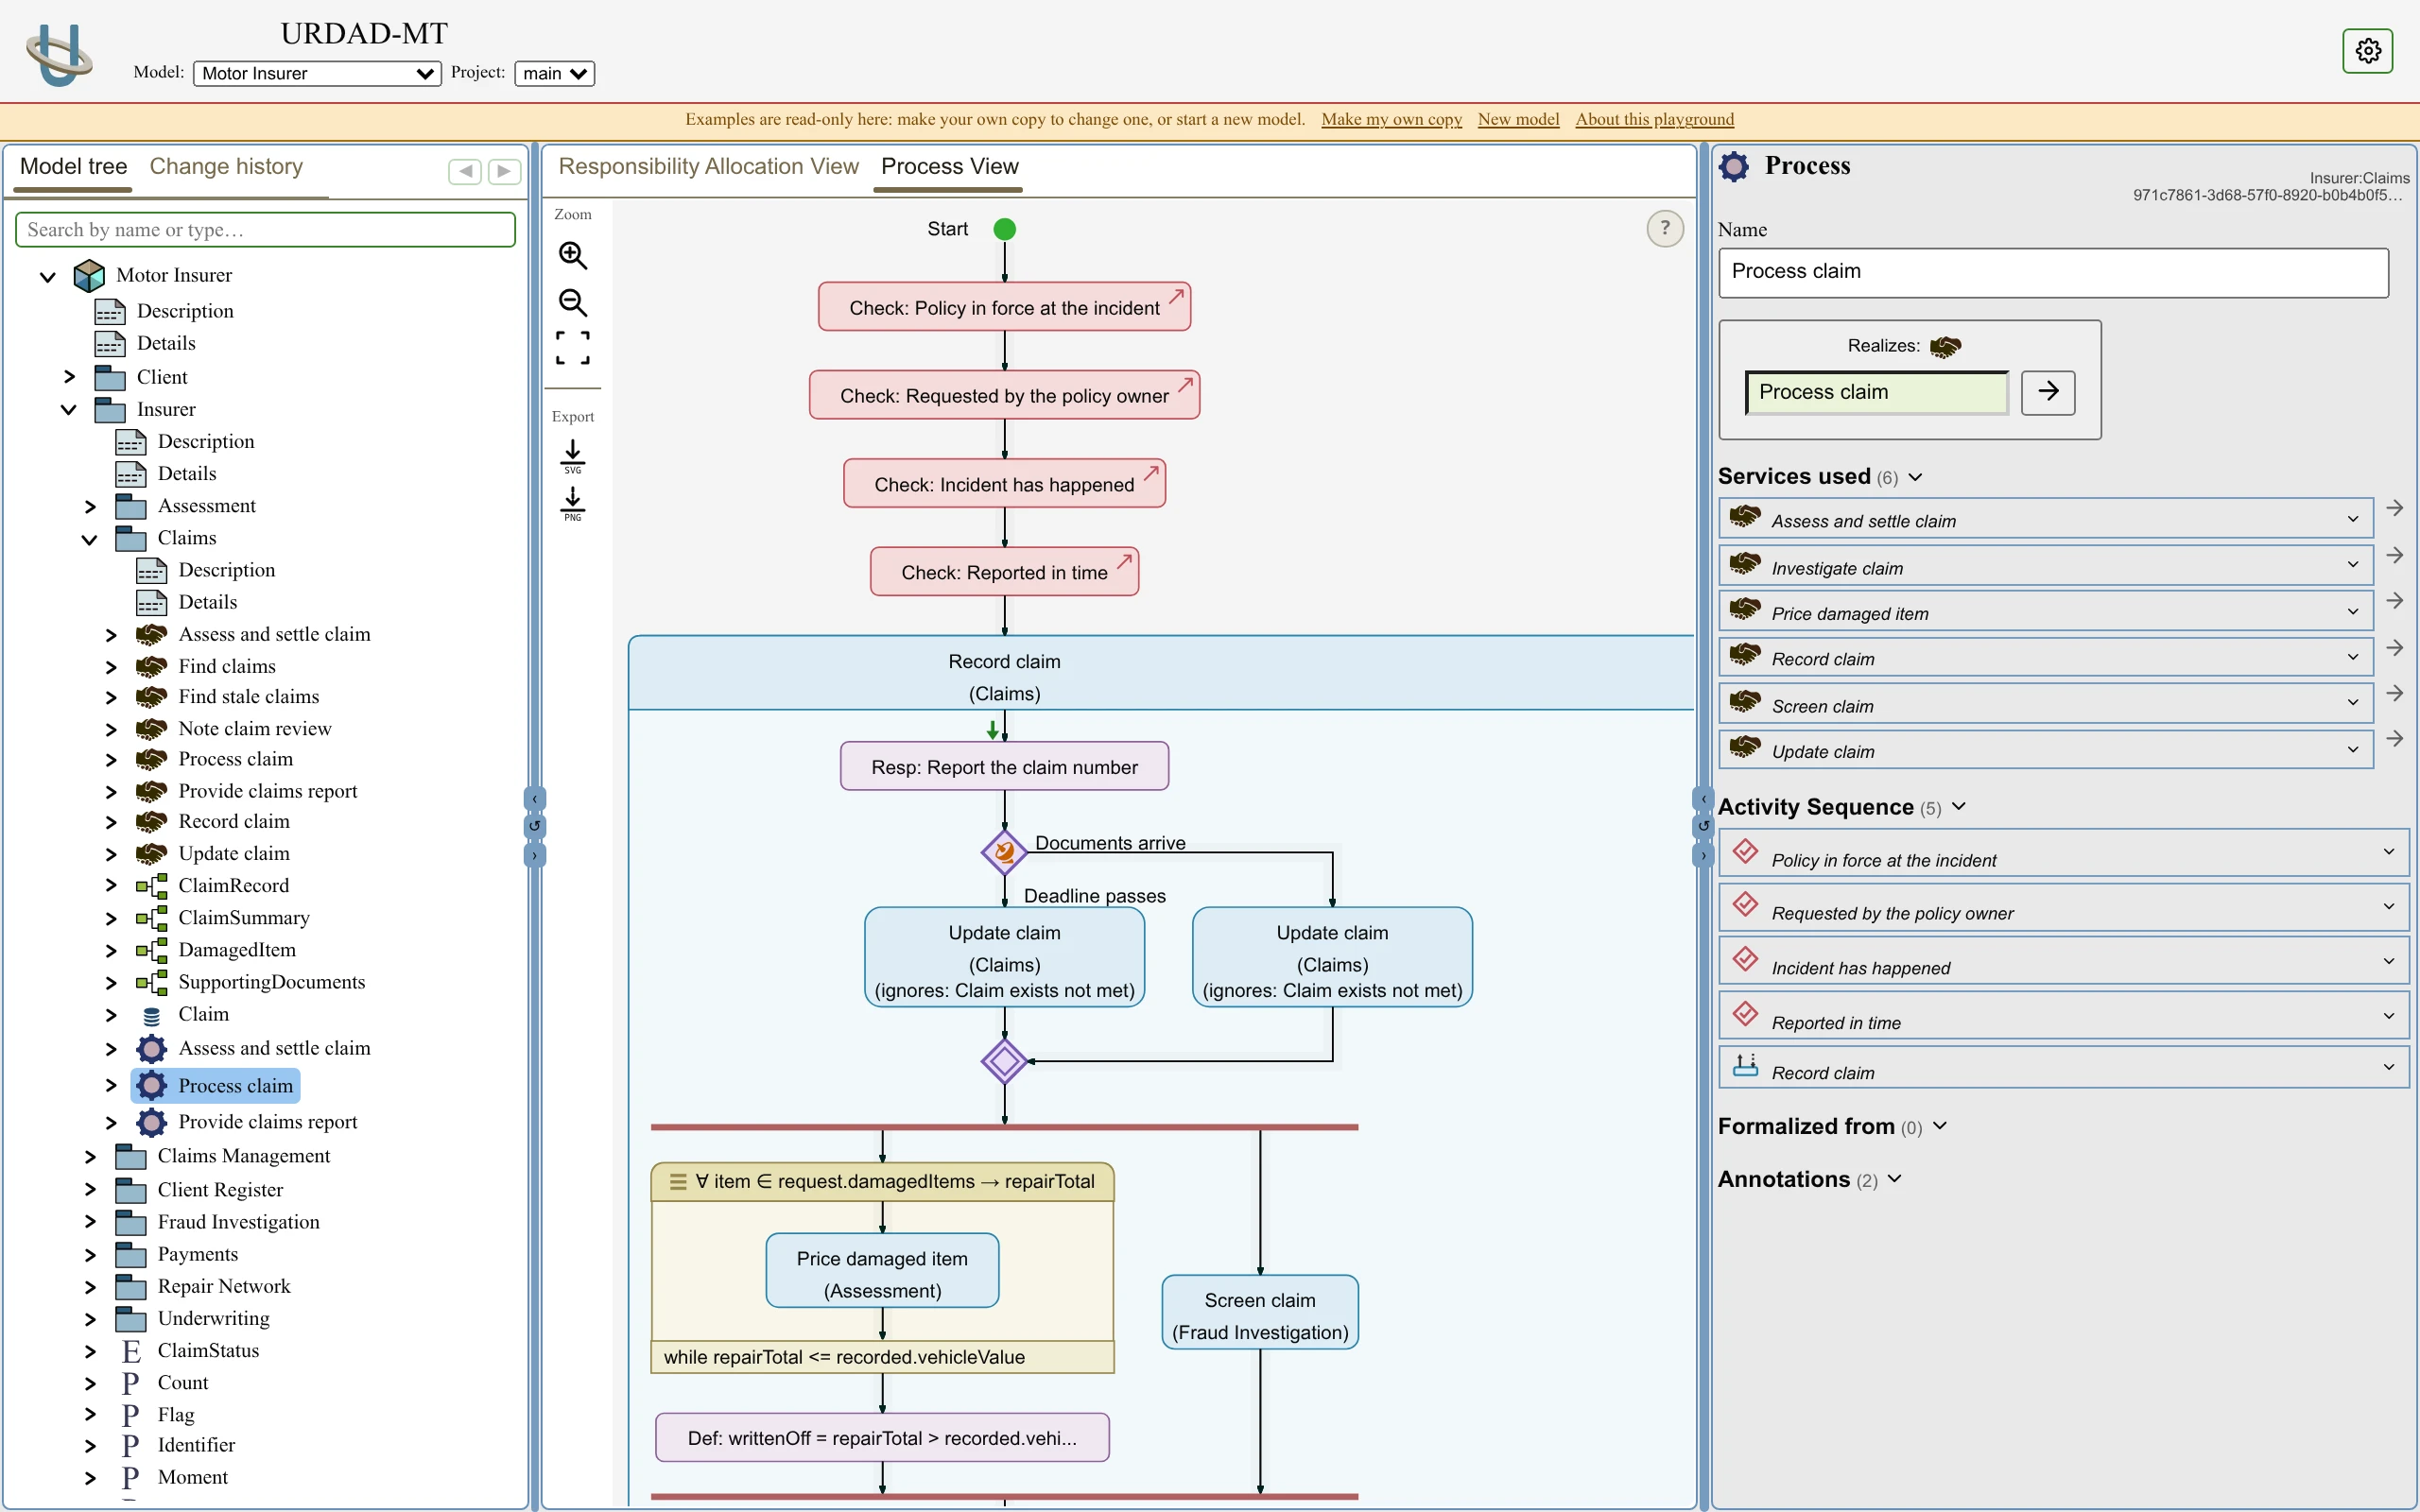Click Make my own copy link

pyautogui.click(x=1391, y=119)
